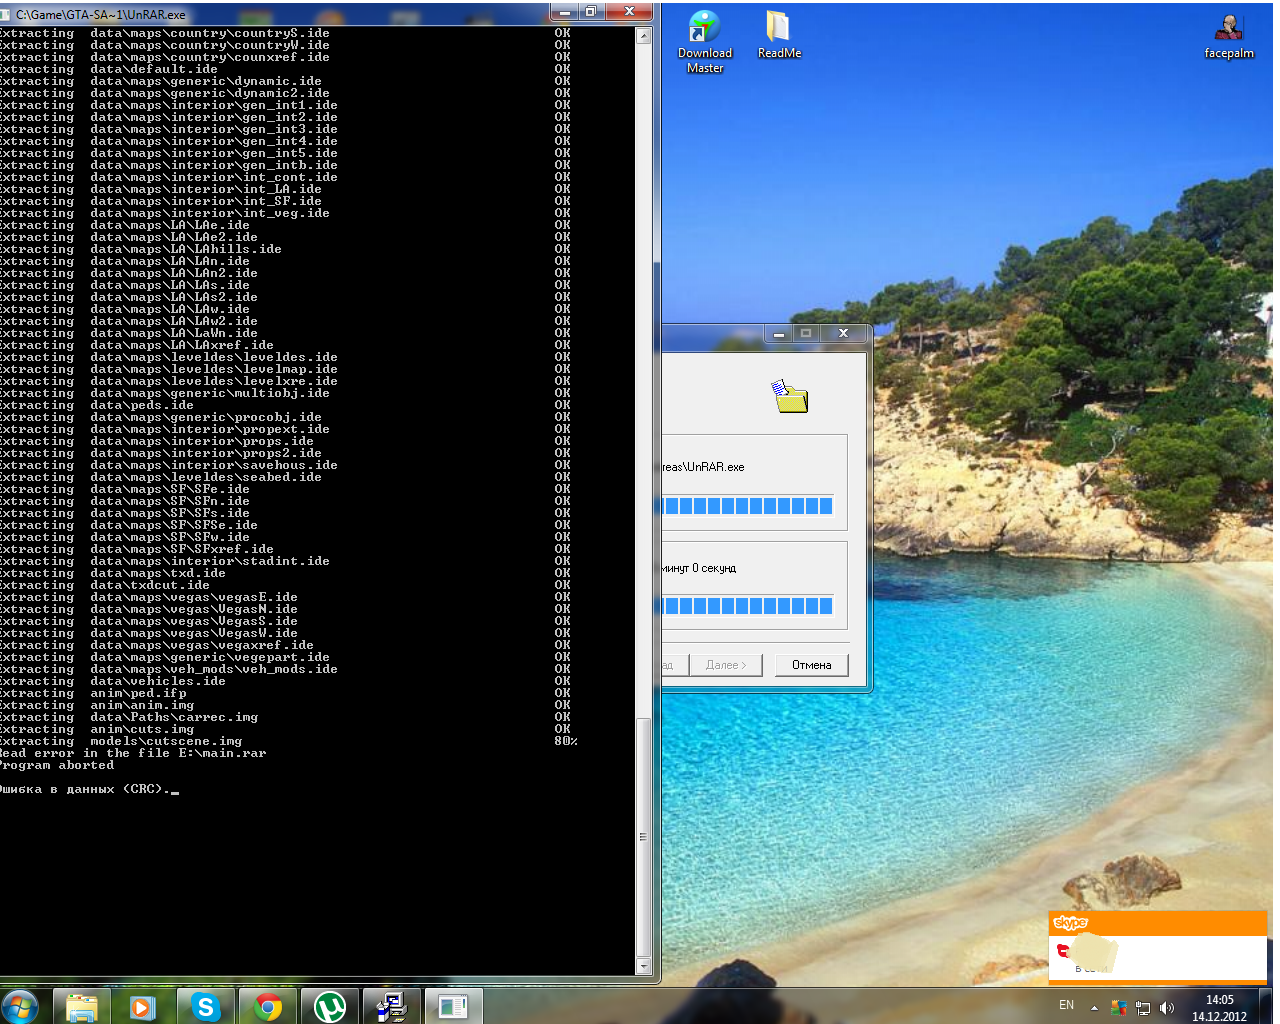The width and height of the screenshot is (1280, 1024).
Task: Click the Отмена button in installer
Action: [811, 665]
